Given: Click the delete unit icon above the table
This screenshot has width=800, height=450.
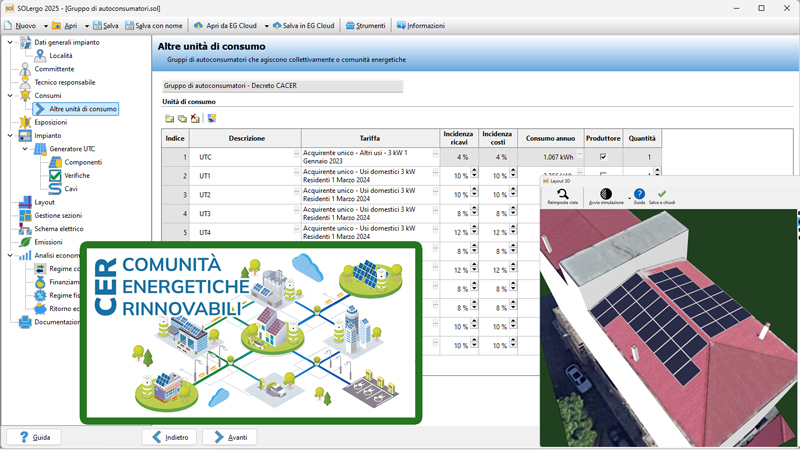Looking at the screenshot, I should 196,119.
